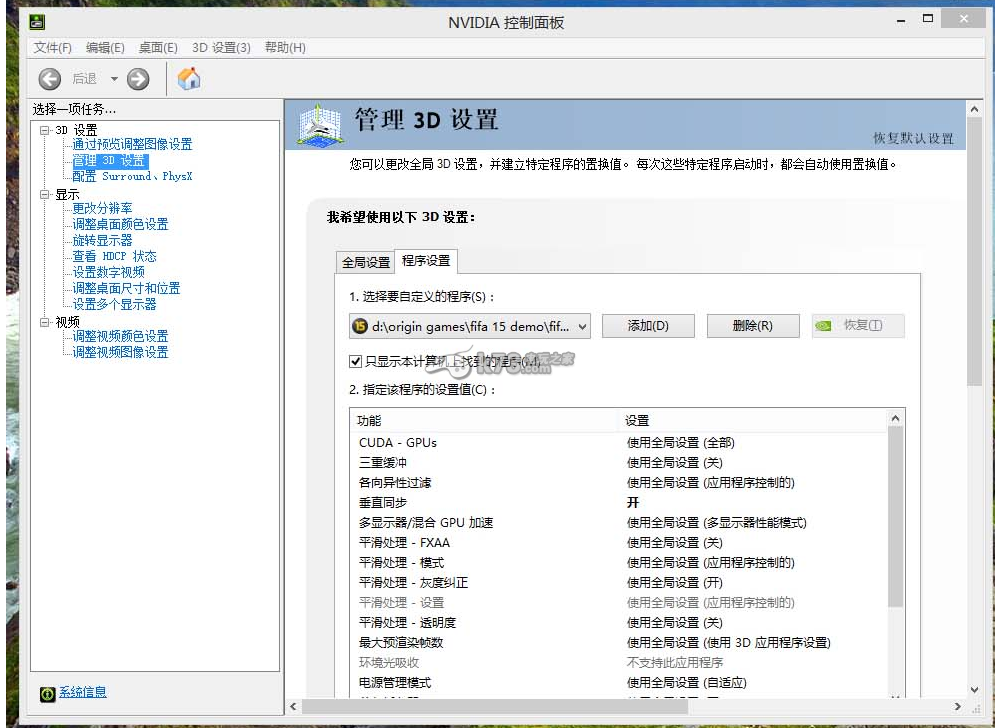The width and height of the screenshot is (995, 728).
Task: Click the 添加(D) button
Action: click(647, 326)
